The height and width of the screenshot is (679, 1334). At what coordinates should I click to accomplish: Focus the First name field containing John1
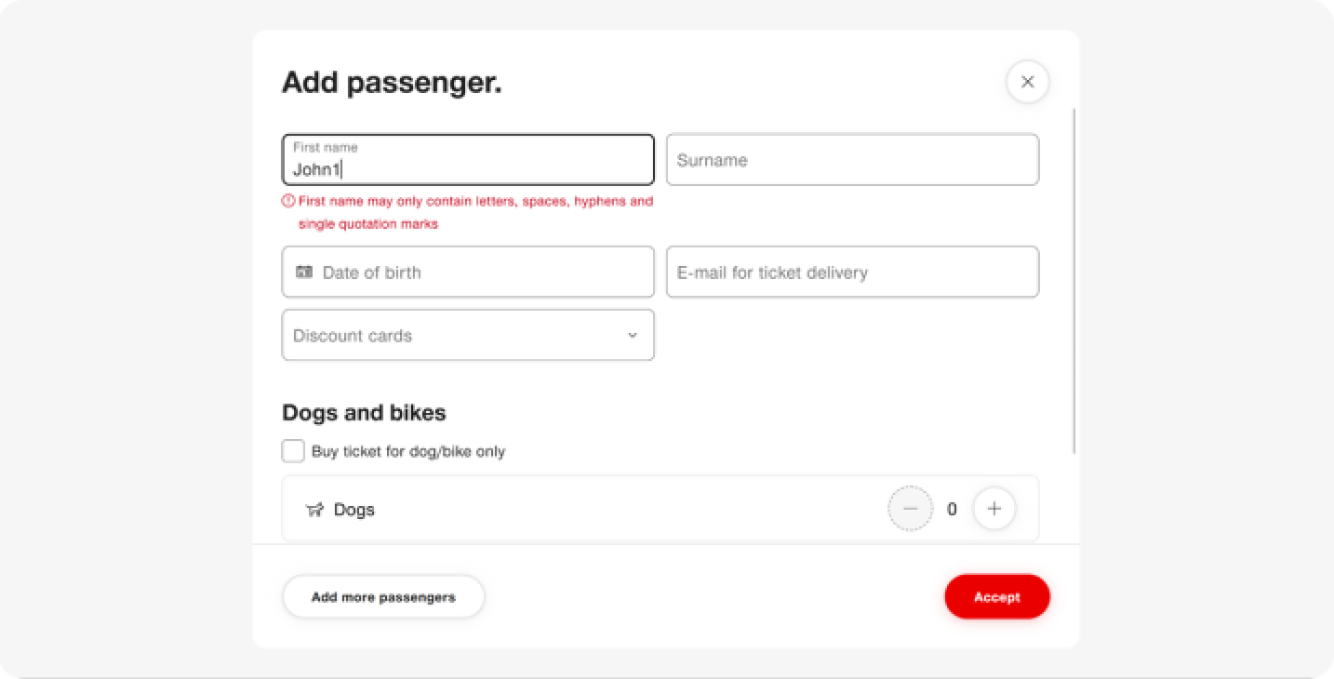(x=468, y=160)
